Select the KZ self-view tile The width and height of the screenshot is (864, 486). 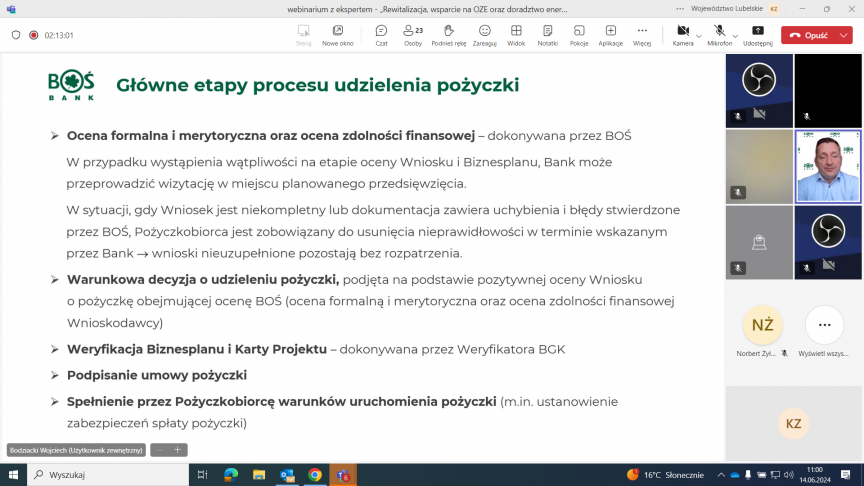point(793,423)
